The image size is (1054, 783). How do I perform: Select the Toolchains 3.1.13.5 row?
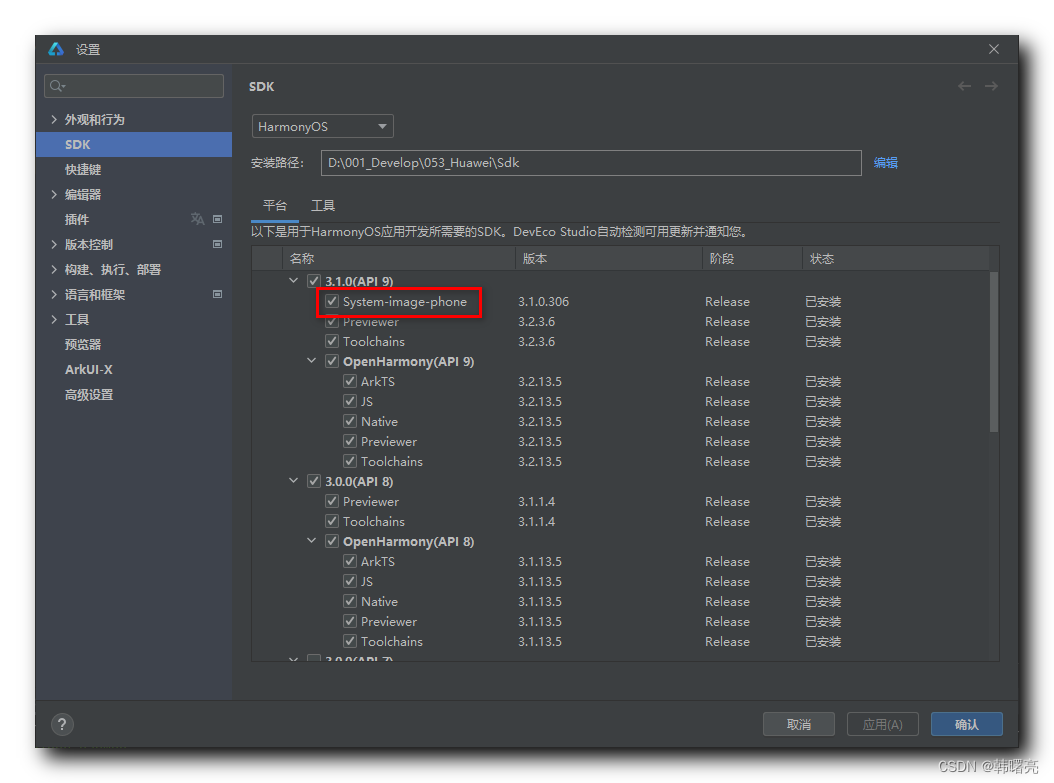tap(620, 641)
